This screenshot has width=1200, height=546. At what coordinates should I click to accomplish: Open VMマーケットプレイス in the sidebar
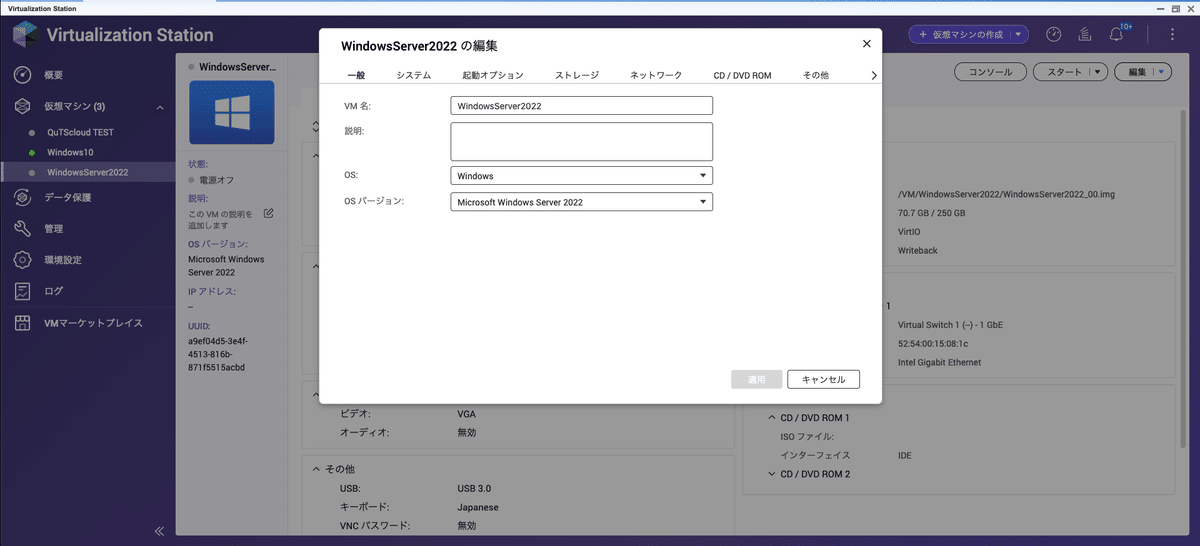click(x=93, y=323)
